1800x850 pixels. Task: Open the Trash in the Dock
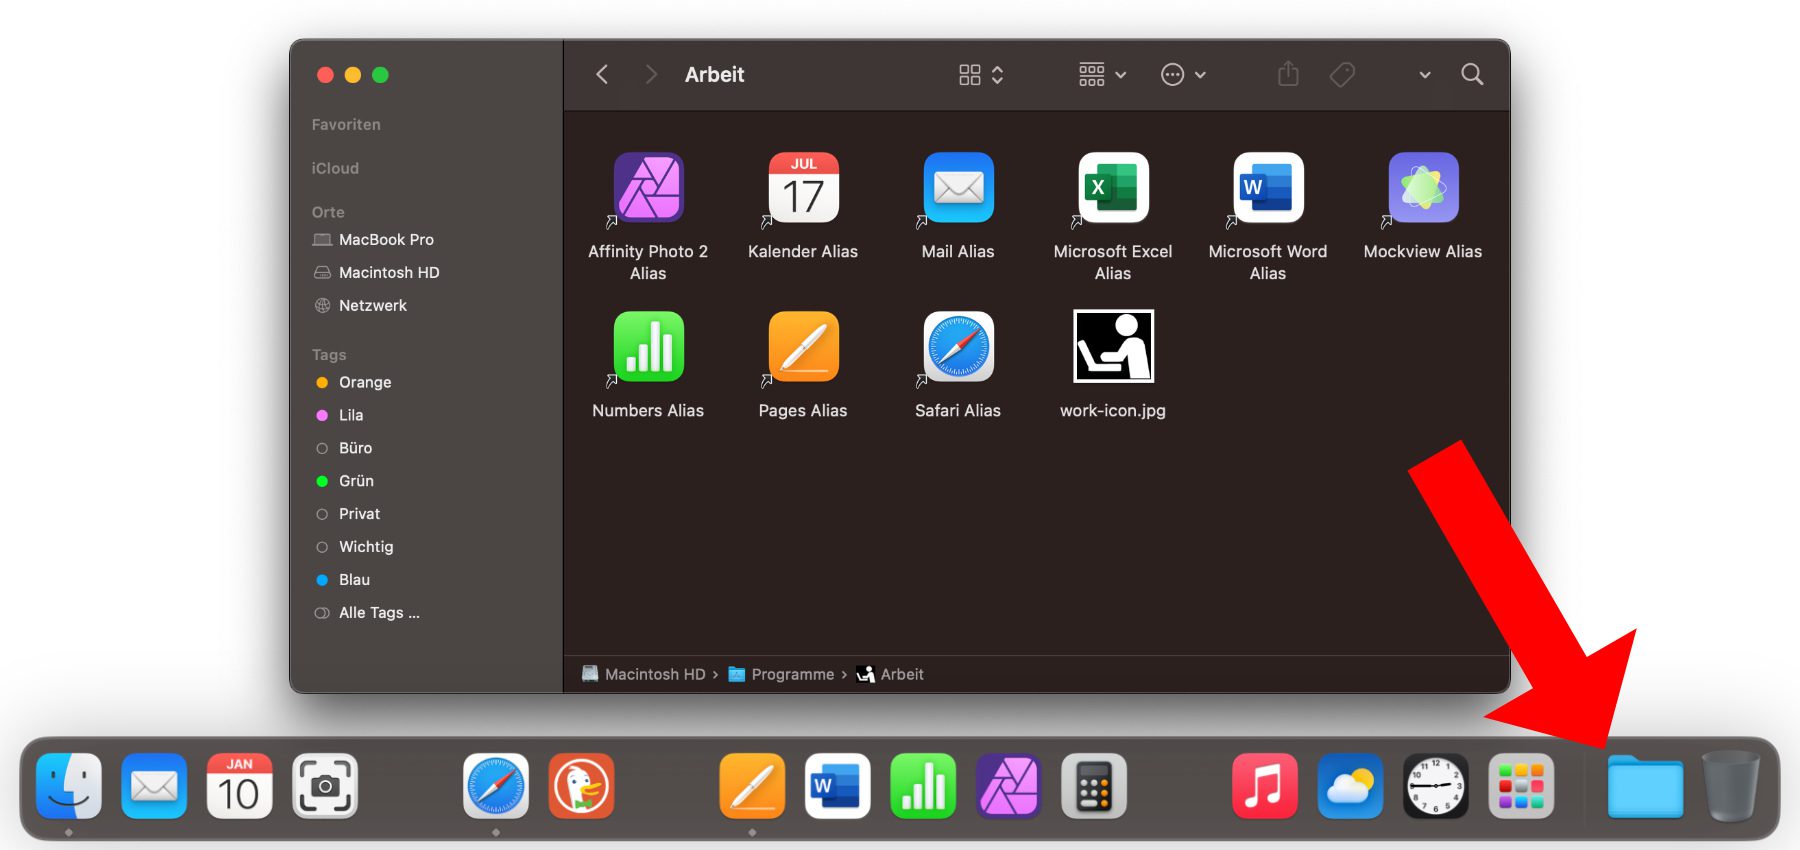(x=1731, y=786)
